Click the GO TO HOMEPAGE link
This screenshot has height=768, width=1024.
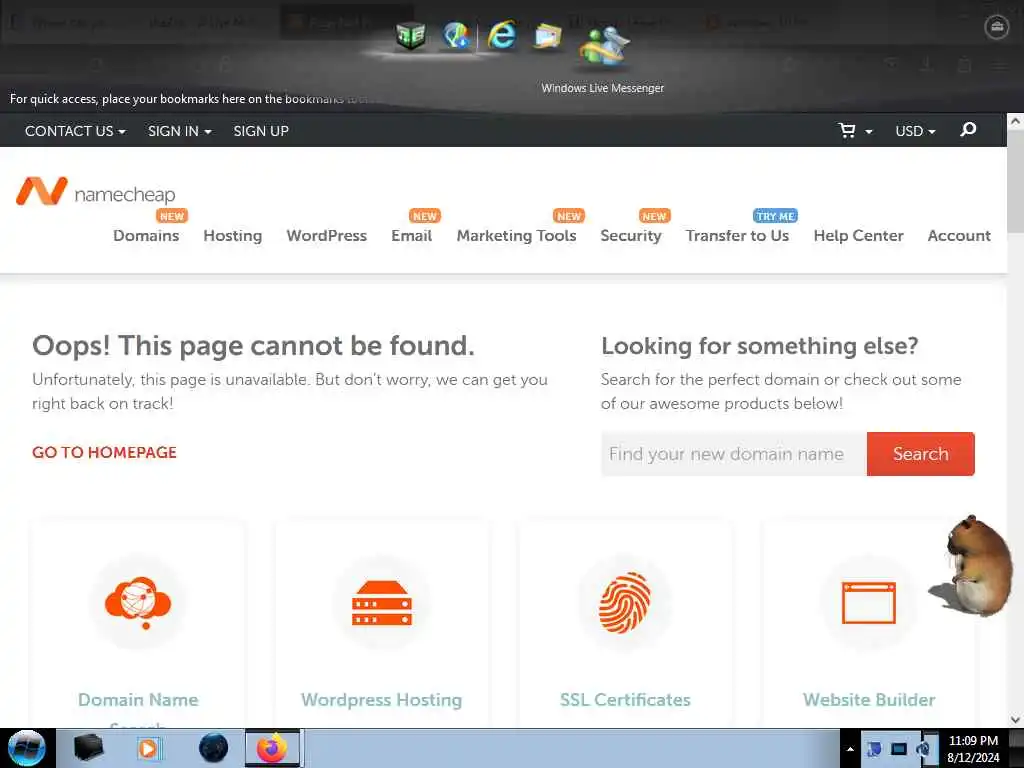(x=104, y=452)
